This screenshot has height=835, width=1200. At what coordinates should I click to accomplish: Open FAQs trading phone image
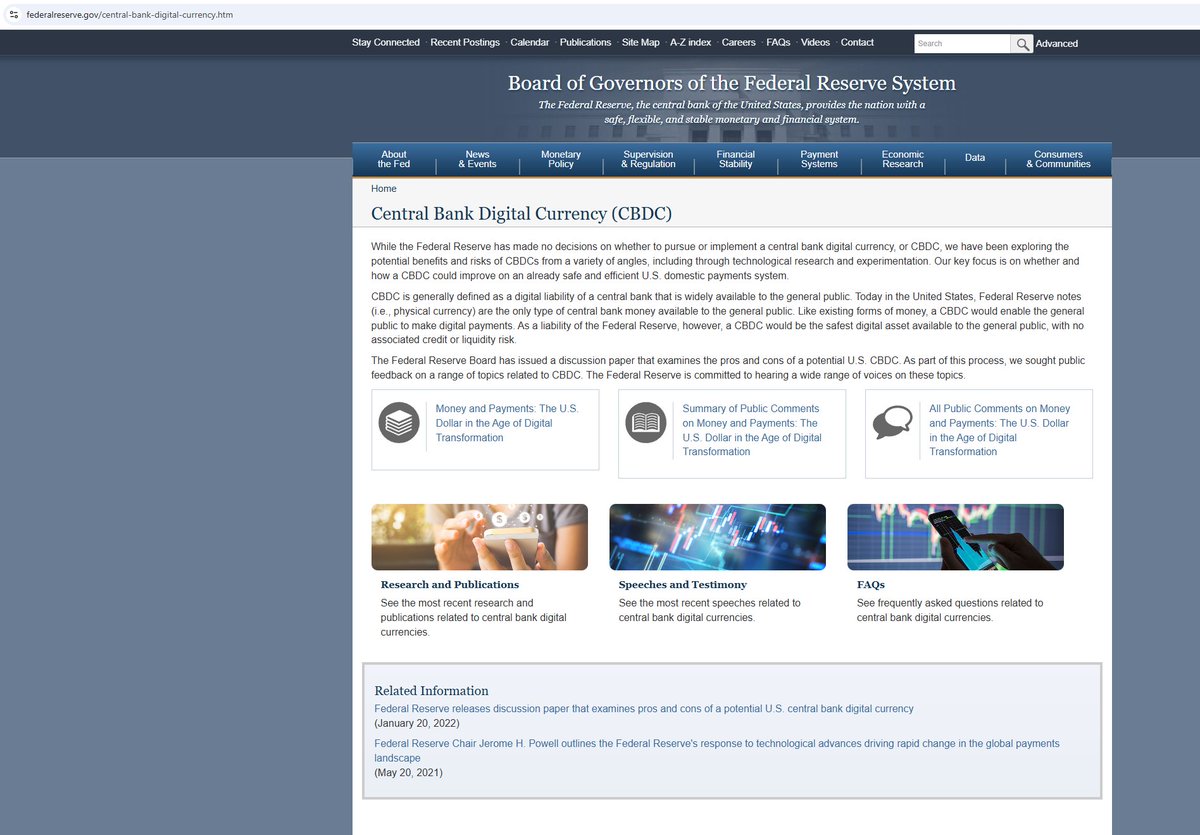955,537
